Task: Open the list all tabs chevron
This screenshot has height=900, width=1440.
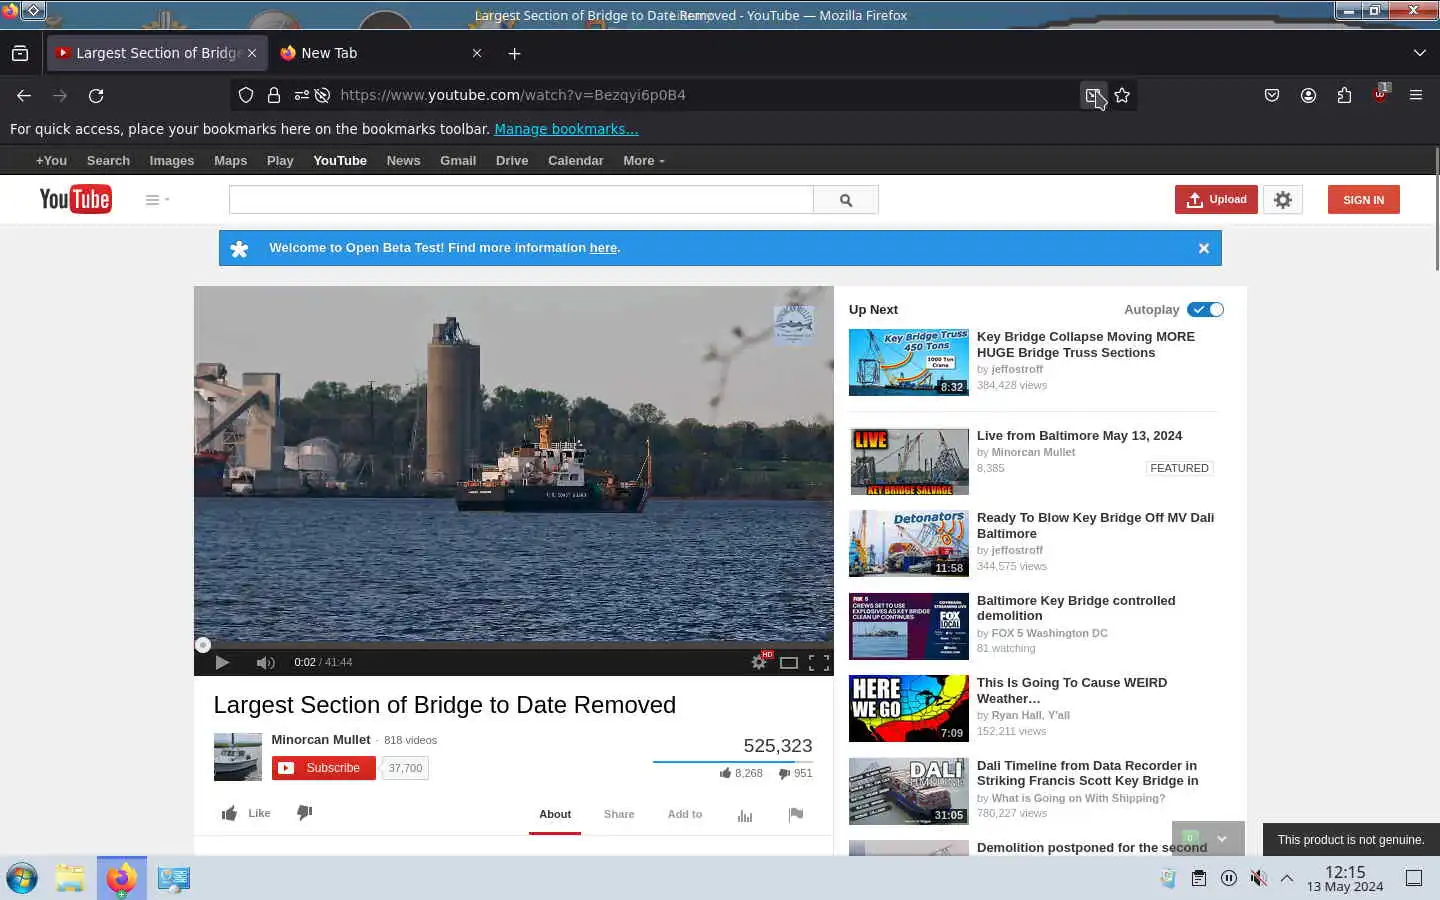Action: tap(1420, 53)
